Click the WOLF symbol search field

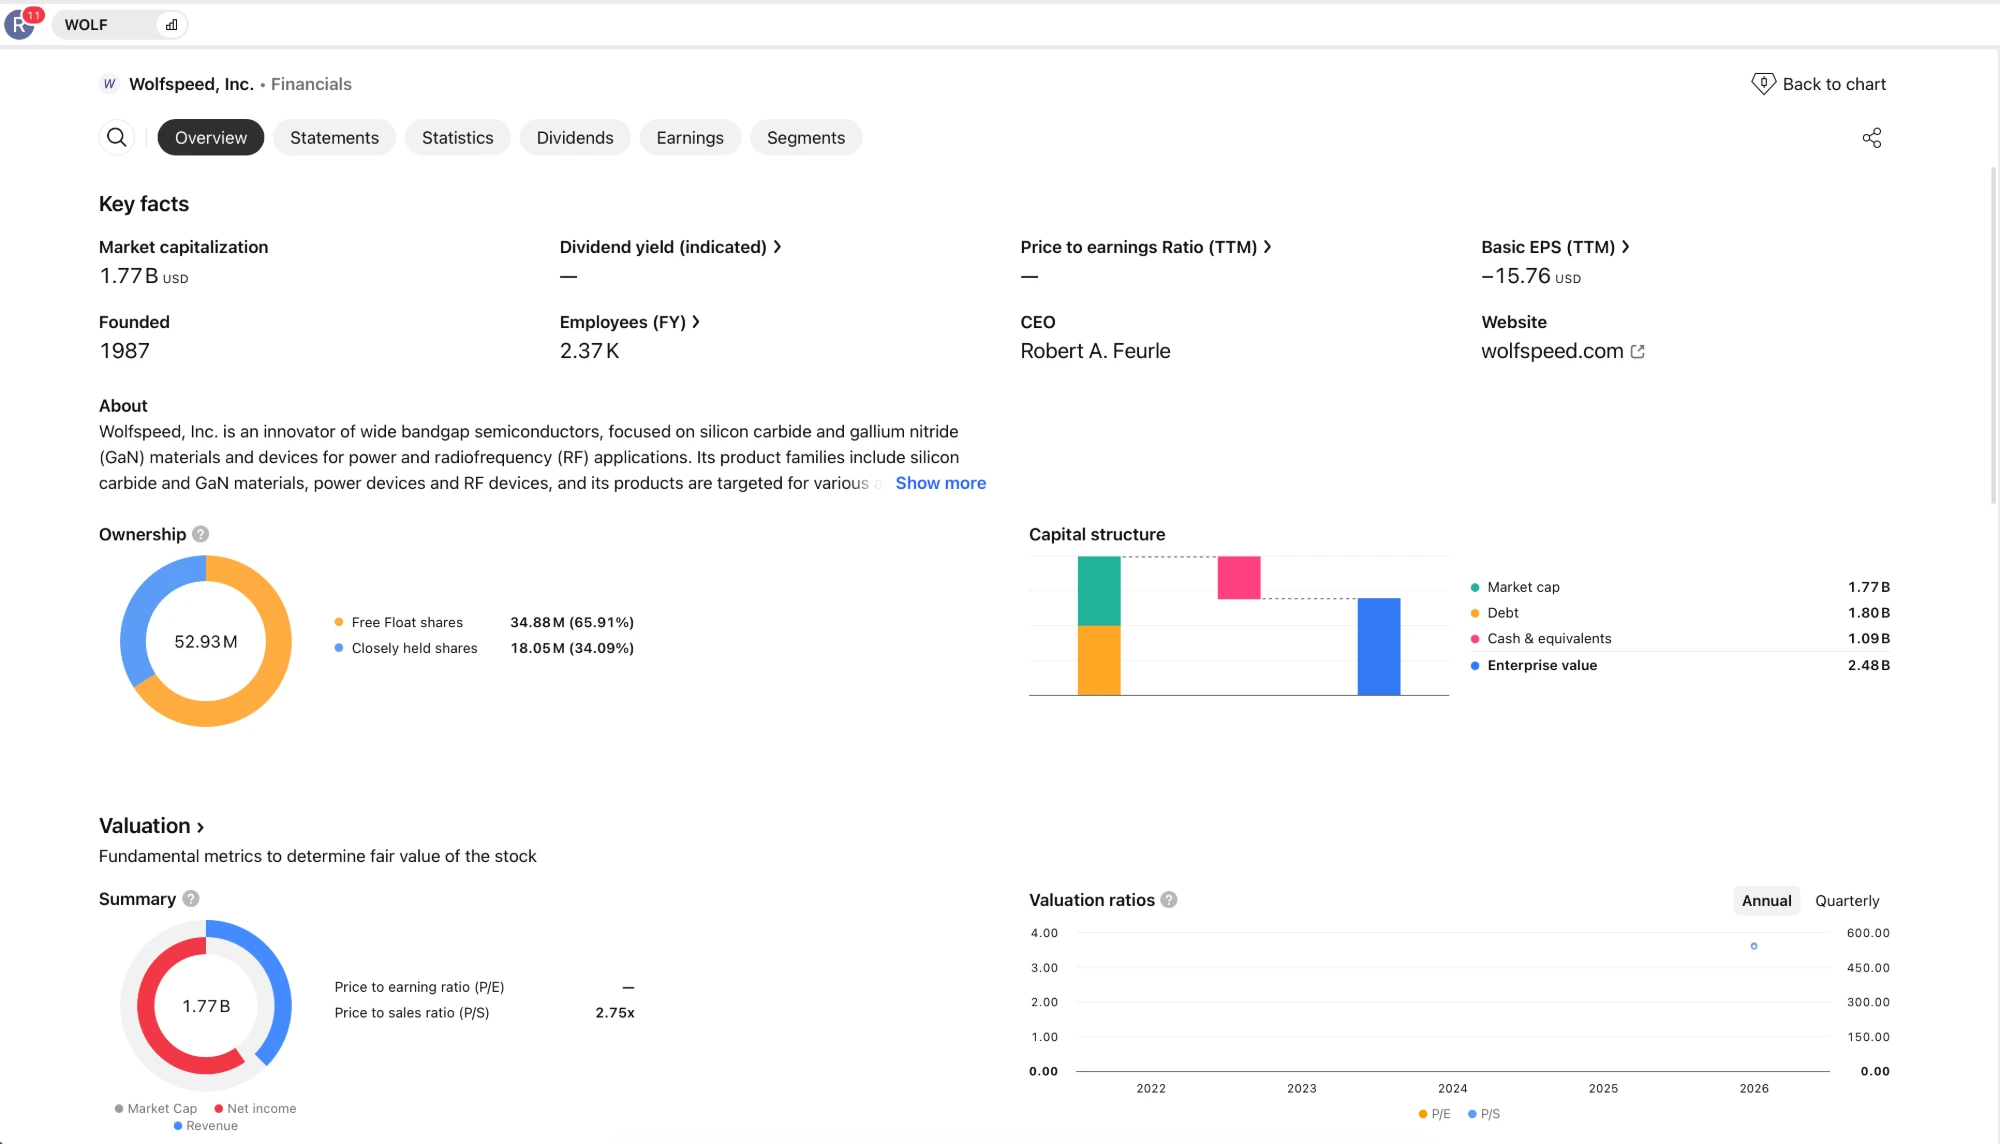[x=106, y=25]
